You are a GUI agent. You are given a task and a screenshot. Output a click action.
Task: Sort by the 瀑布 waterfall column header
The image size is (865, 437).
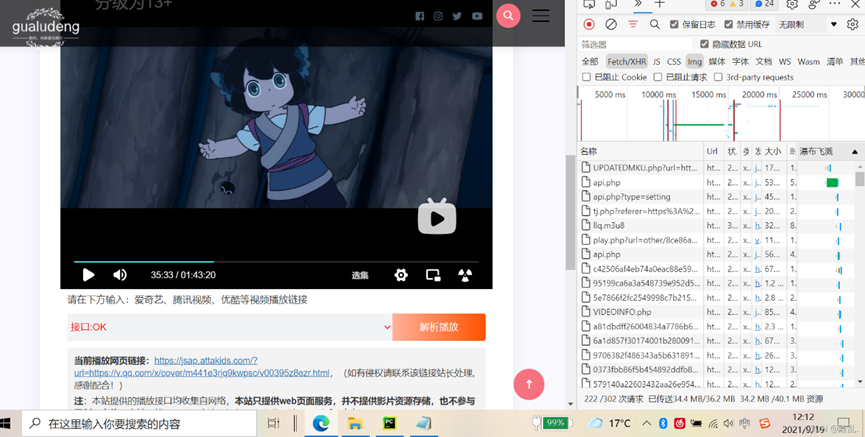point(829,151)
